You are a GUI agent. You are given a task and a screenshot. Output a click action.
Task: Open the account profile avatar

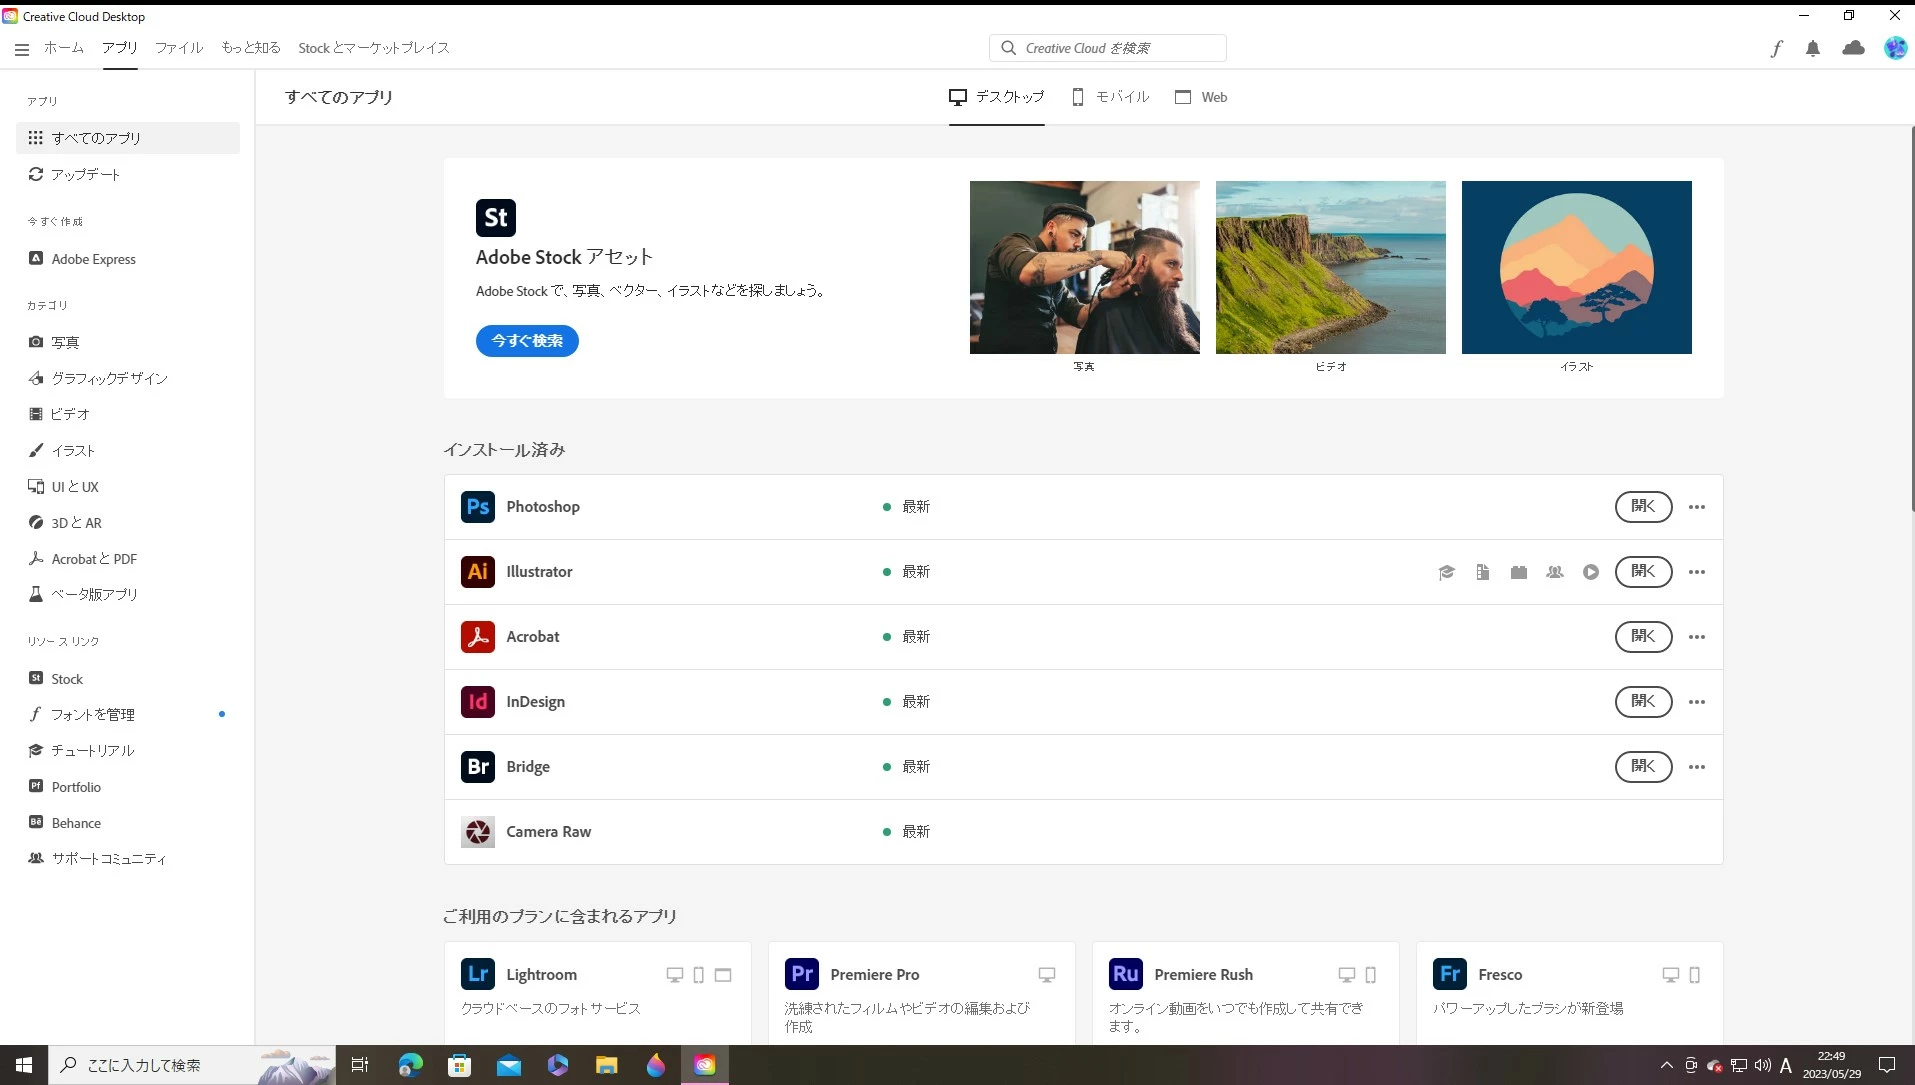pos(1895,48)
